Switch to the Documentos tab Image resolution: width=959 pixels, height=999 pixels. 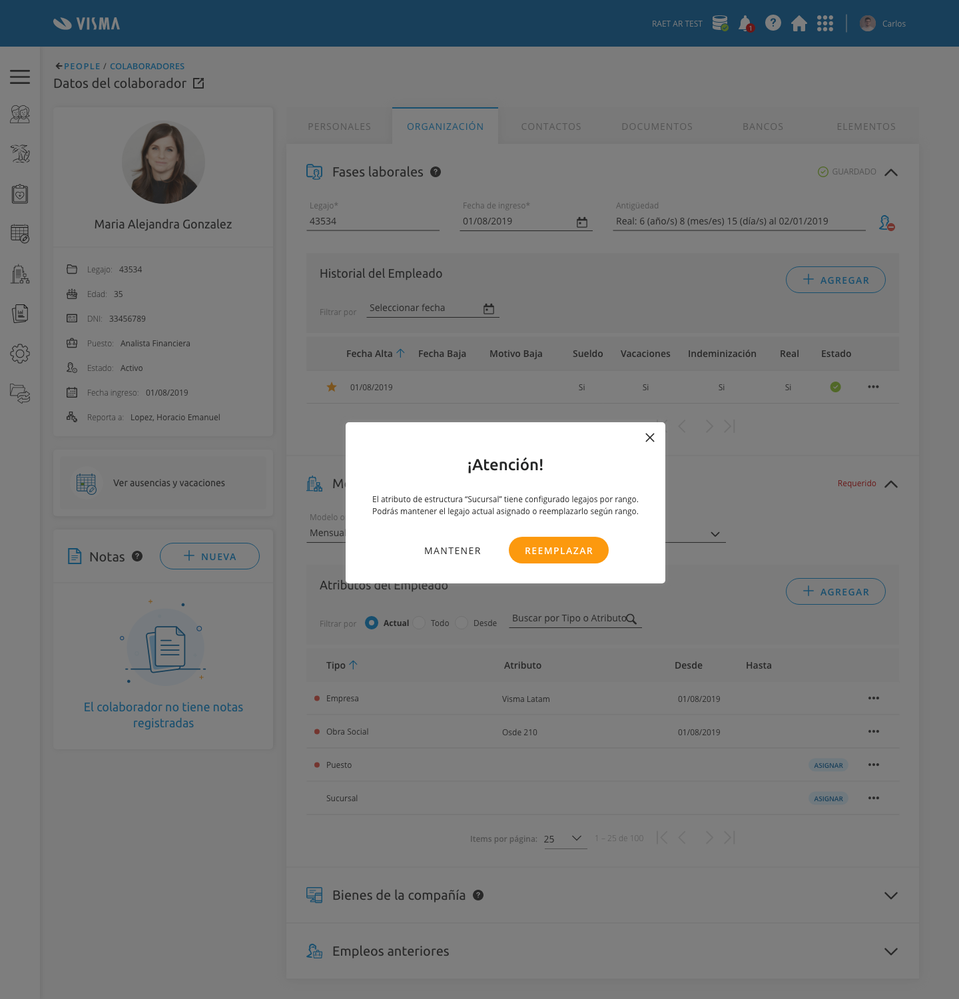(x=657, y=126)
